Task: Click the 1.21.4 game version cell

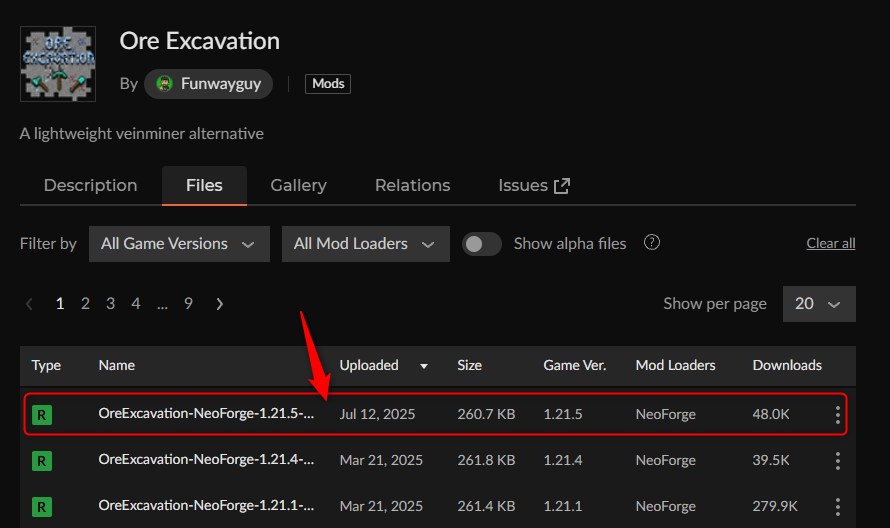Action: [562, 460]
